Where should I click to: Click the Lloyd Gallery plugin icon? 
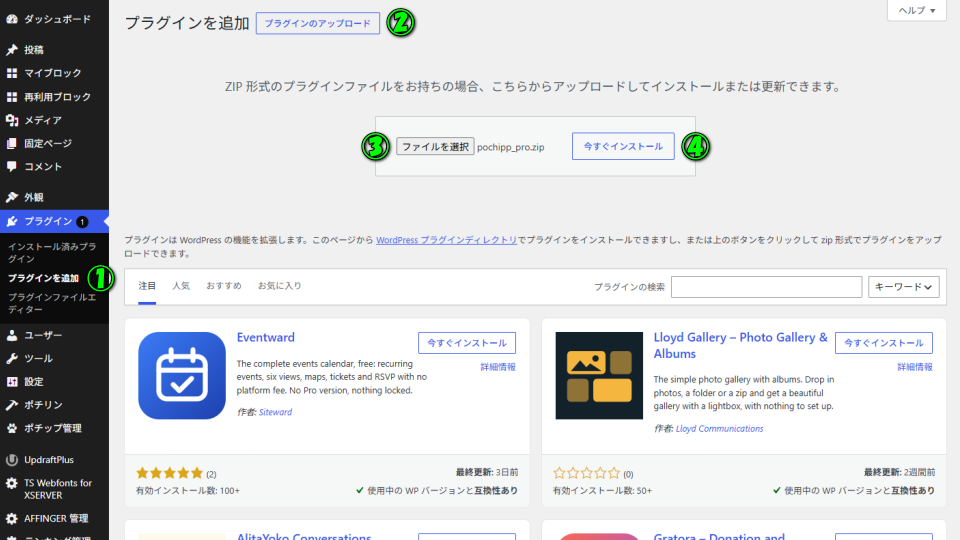pos(599,375)
